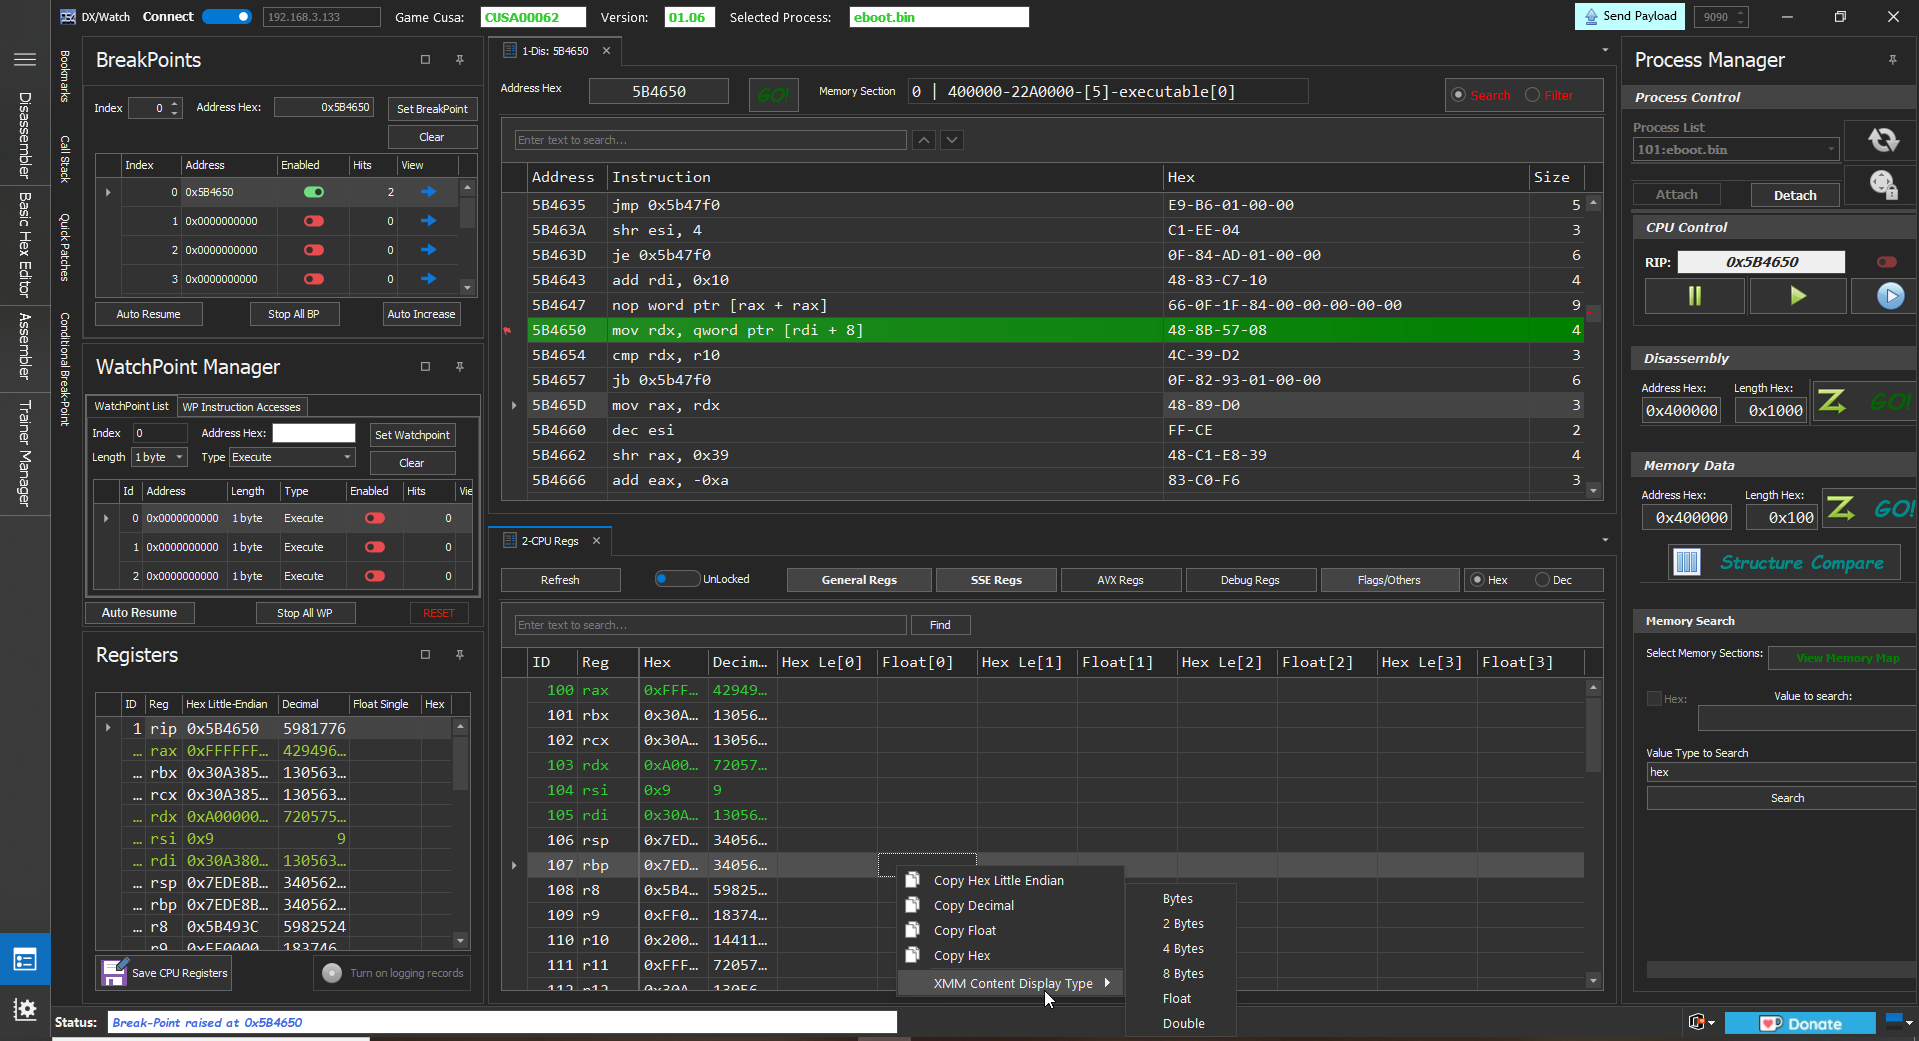The width and height of the screenshot is (1919, 1041).
Task: Select the Search radio button
Action: click(1459, 95)
